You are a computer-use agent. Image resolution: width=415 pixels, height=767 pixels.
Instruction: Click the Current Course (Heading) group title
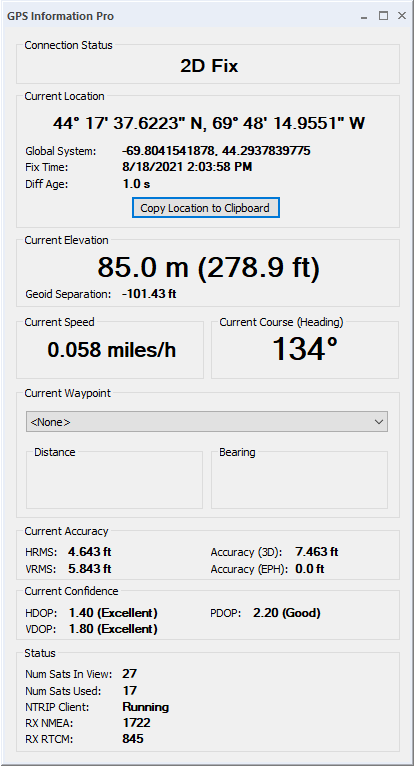pyautogui.click(x=281, y=322)
